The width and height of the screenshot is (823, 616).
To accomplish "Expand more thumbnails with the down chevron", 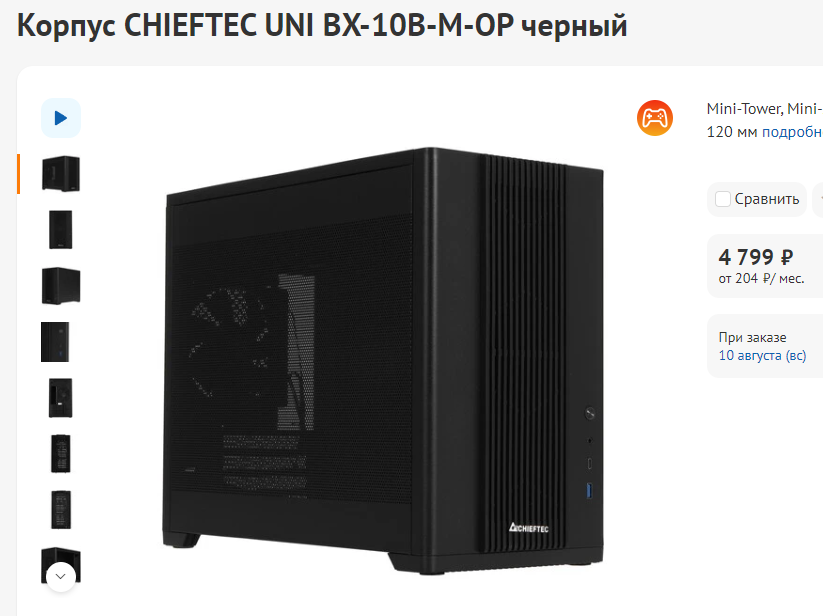I will [60, 577].
